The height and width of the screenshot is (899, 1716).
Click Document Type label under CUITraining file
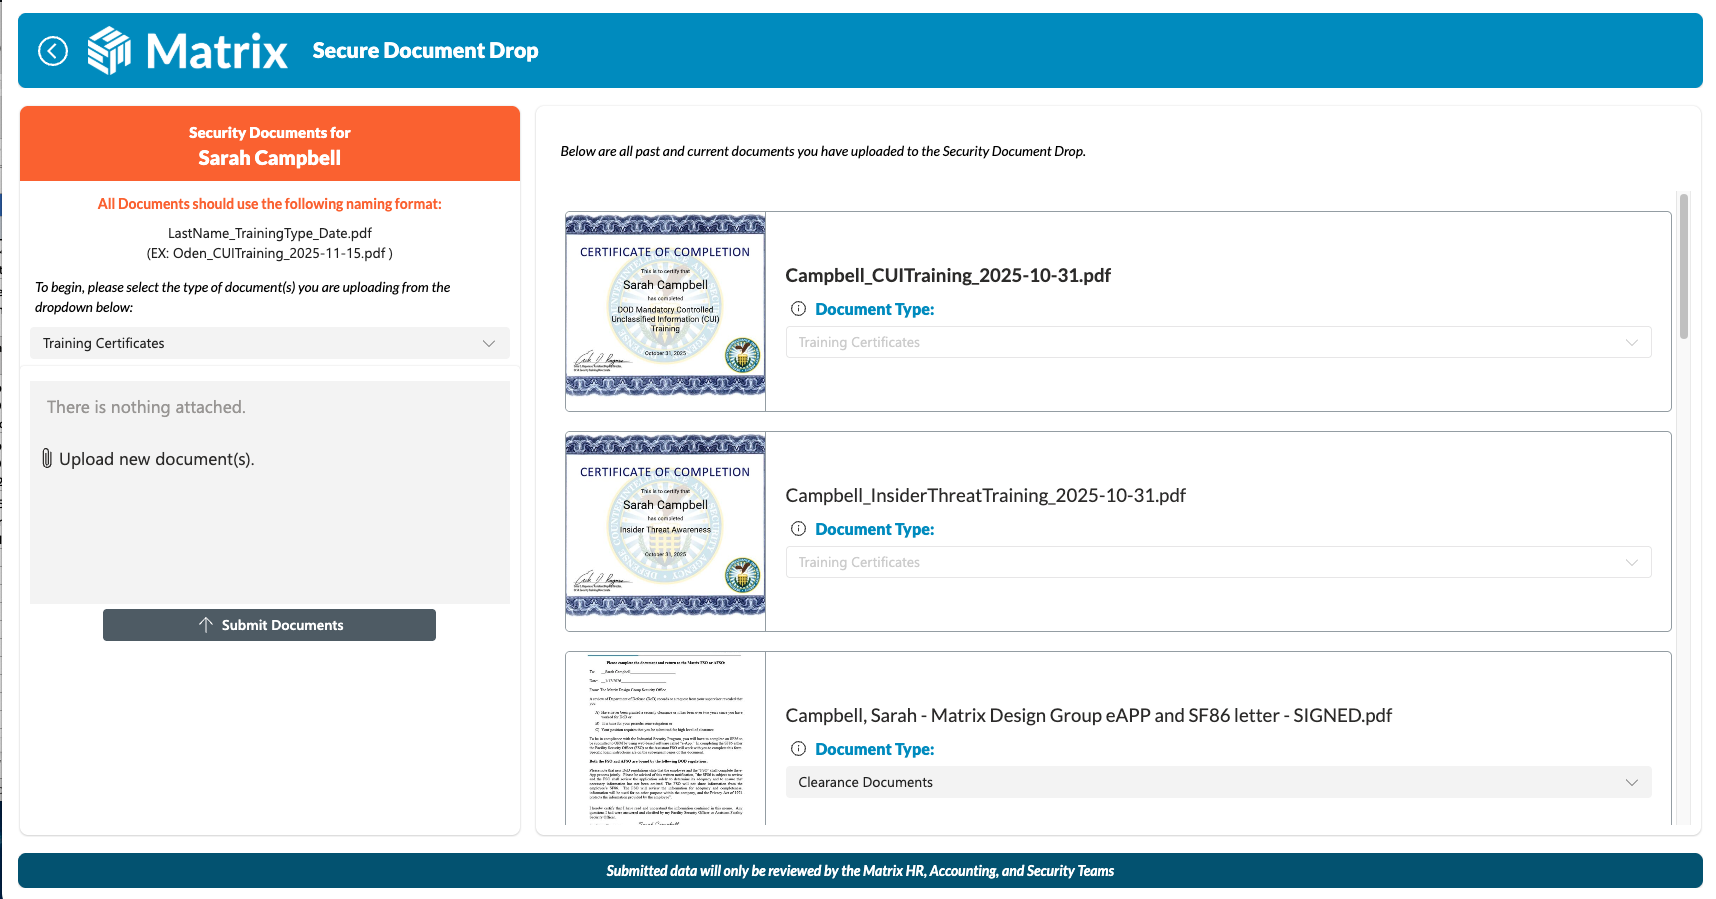click(x=875, y=309)
